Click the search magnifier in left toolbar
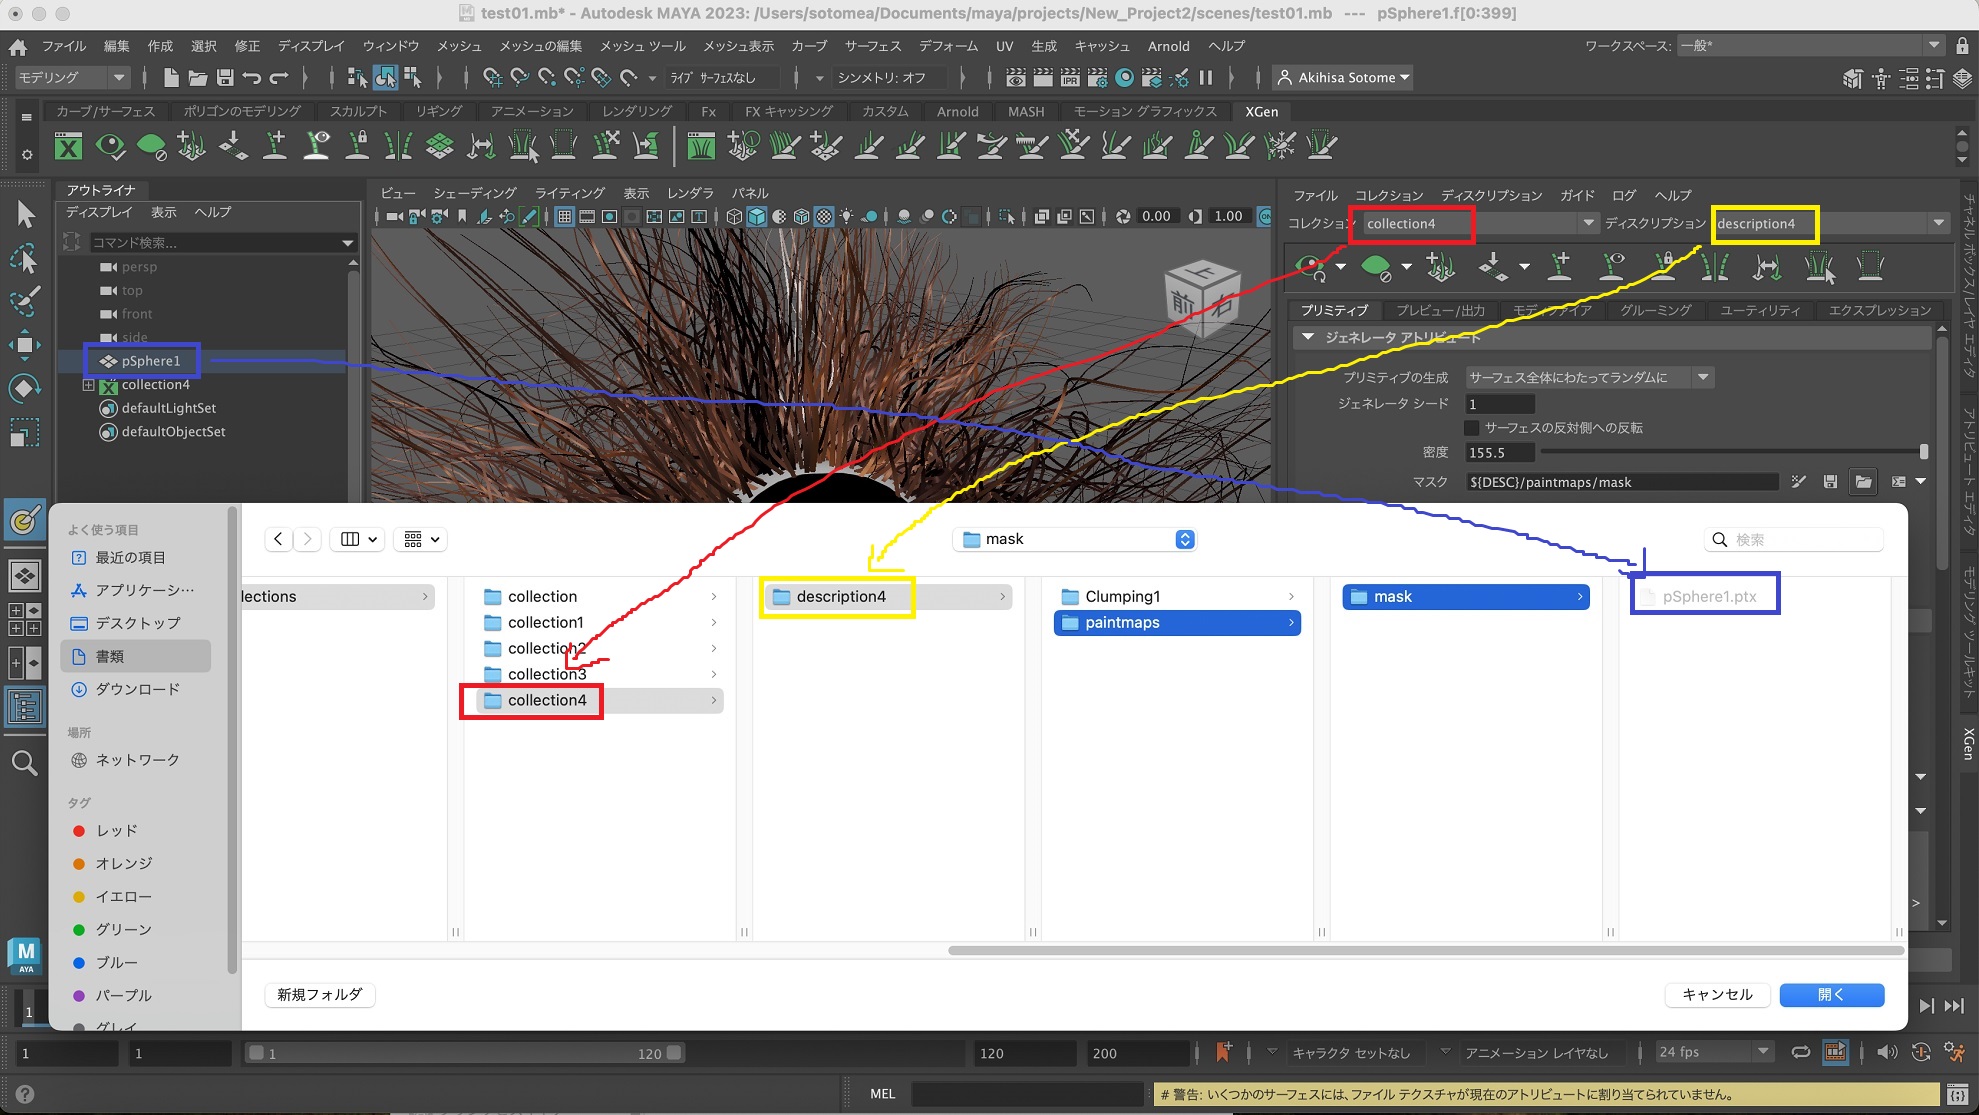Image resolution: width=1979 pixels, height=1115 pixels. point(25,764)
